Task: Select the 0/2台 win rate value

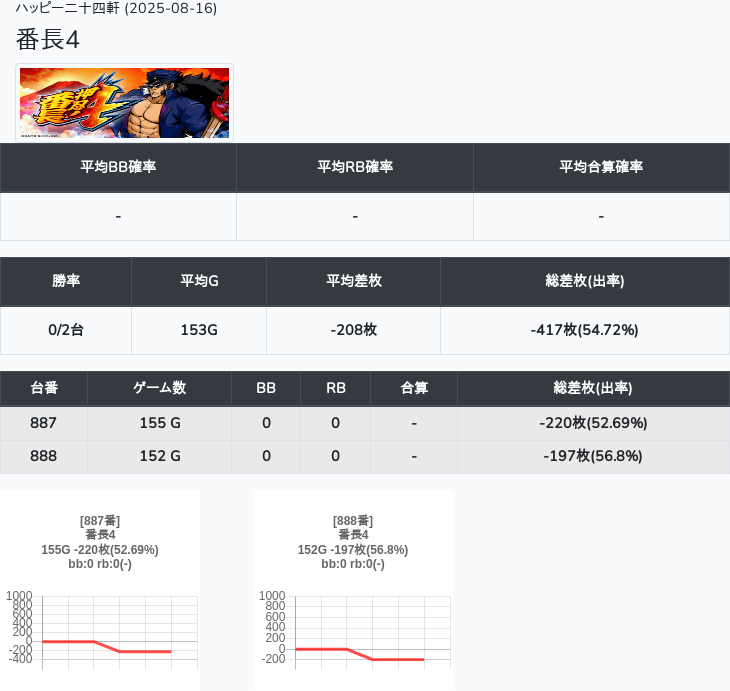Action: [66, 330]
